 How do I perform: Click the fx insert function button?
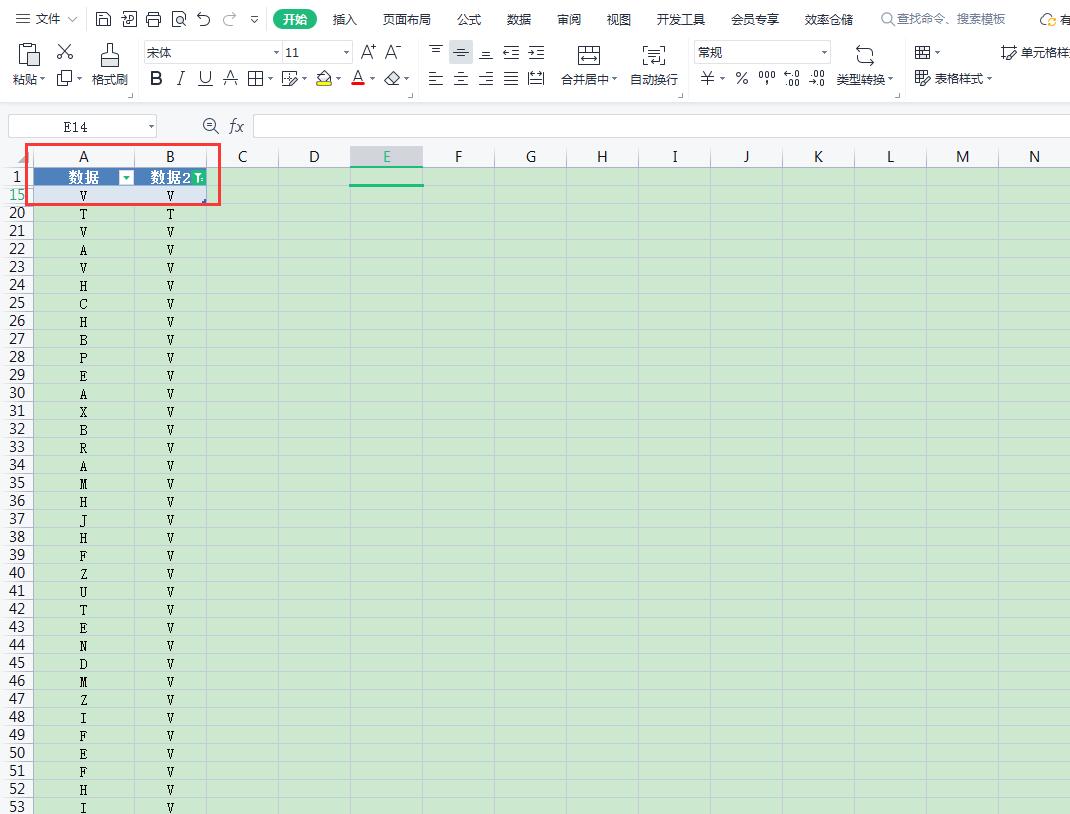(x=236, y=126)
